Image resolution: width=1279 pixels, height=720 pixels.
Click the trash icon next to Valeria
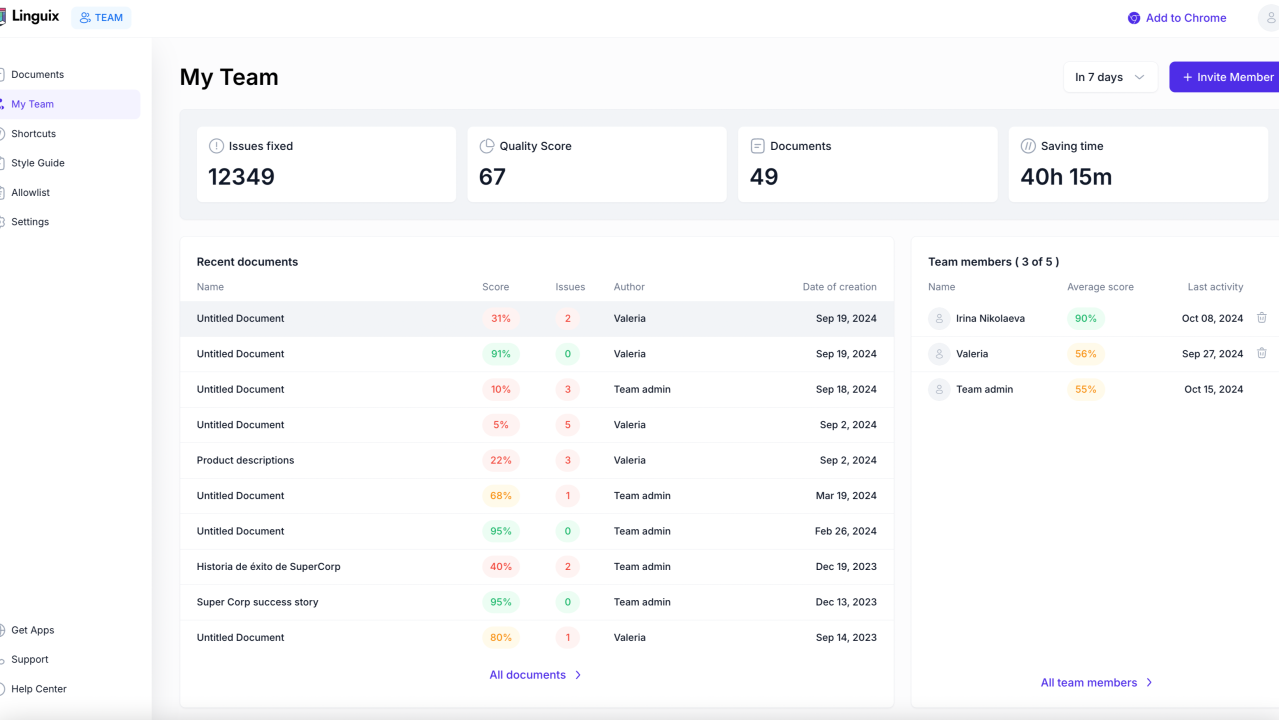point(1261,353)
